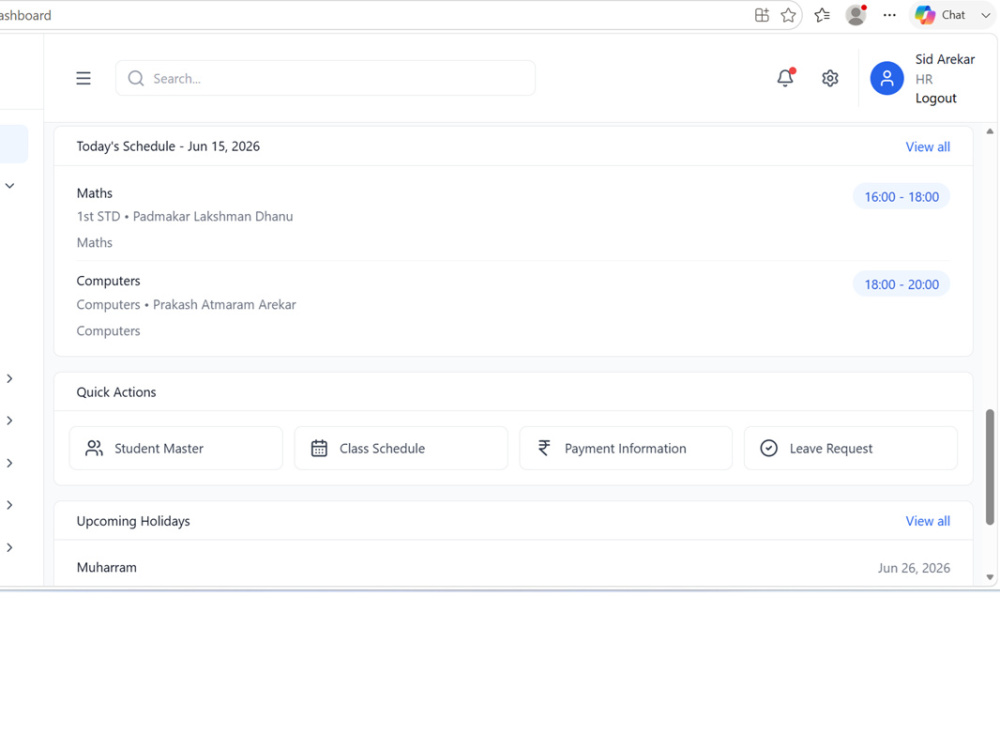Open the hamburger menu icon
The width and height of the screenshot is (1000, 750).
click(83, 78)
